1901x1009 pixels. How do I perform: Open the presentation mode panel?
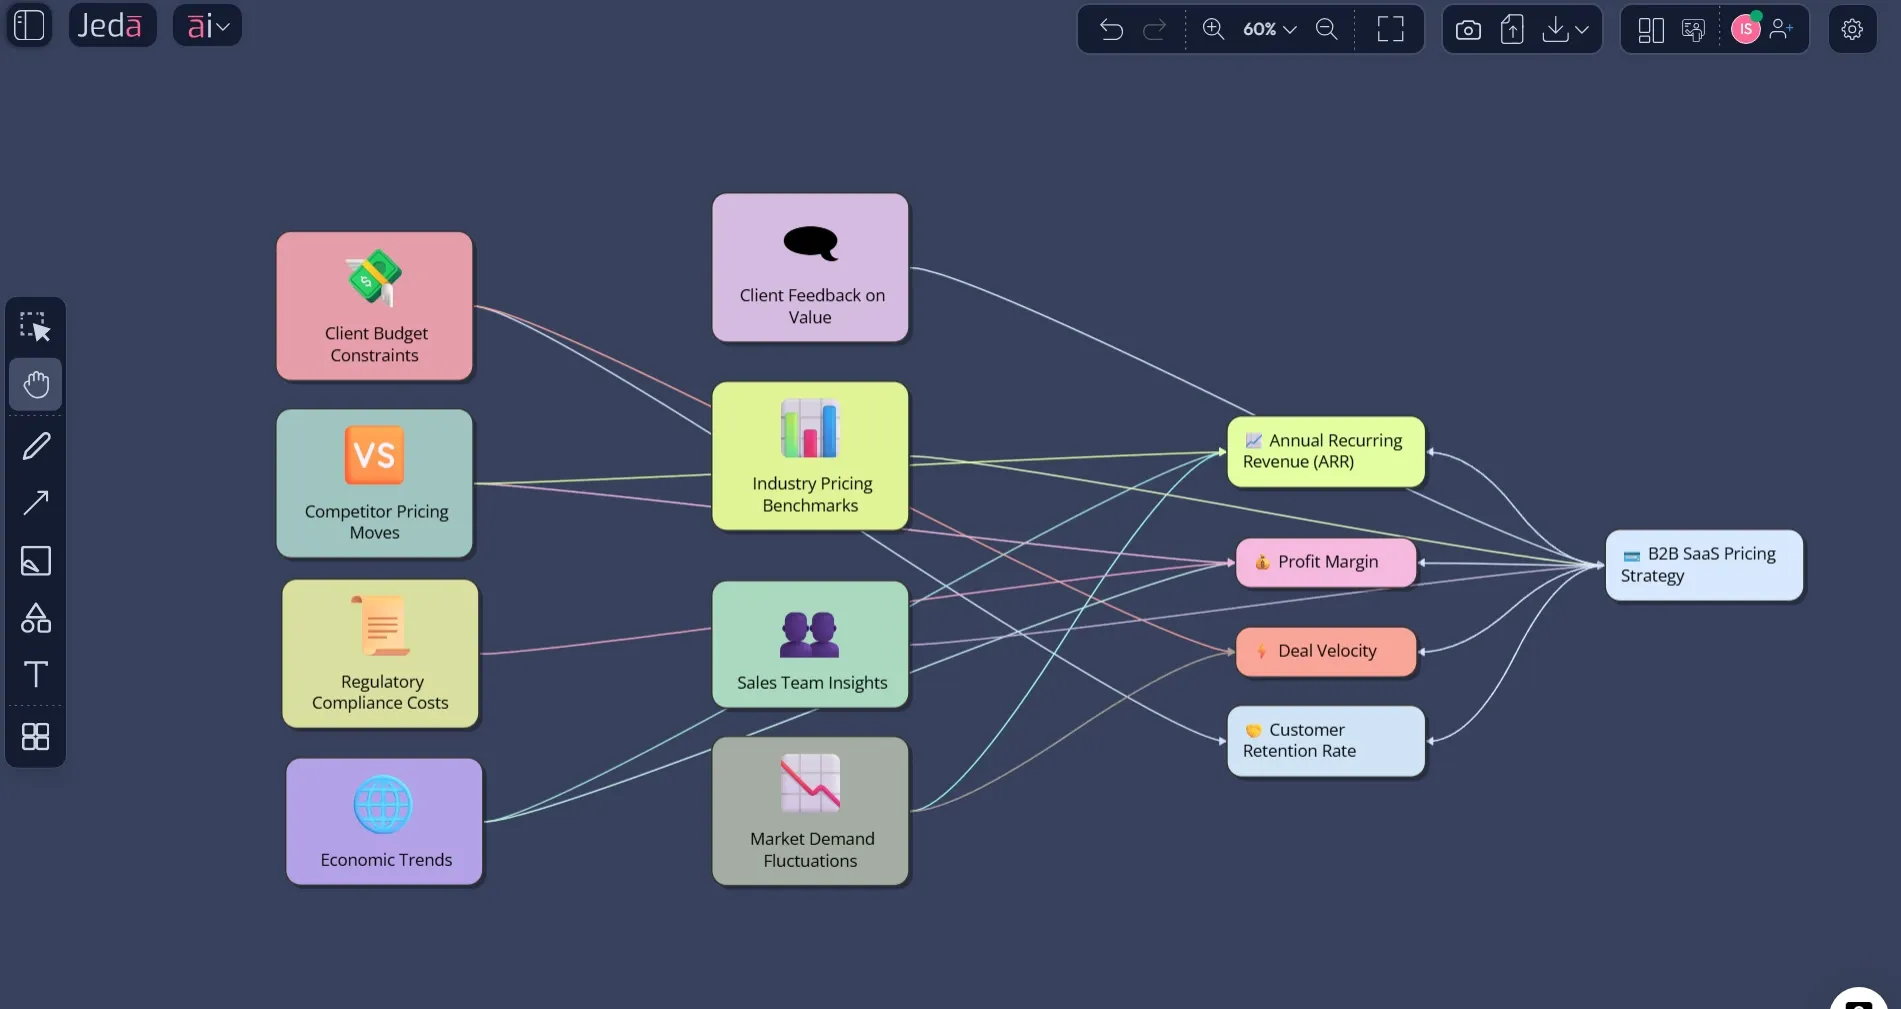click(x=1693, y=31)
